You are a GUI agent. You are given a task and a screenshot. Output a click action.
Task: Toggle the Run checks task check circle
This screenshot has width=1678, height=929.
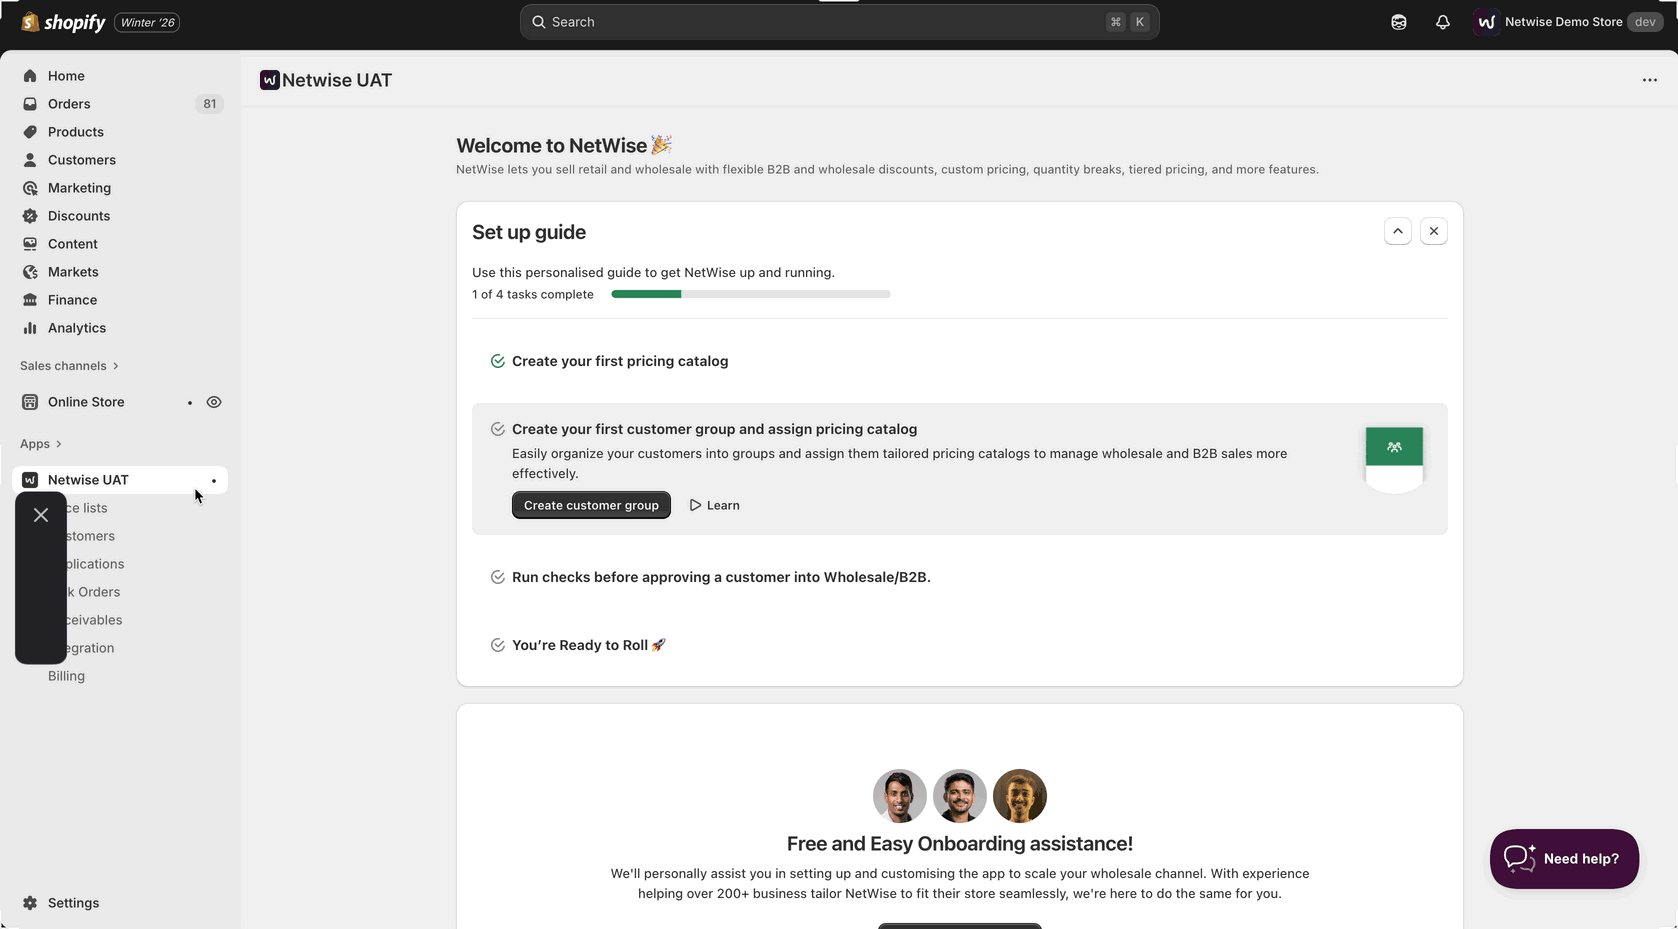[497, 577]
